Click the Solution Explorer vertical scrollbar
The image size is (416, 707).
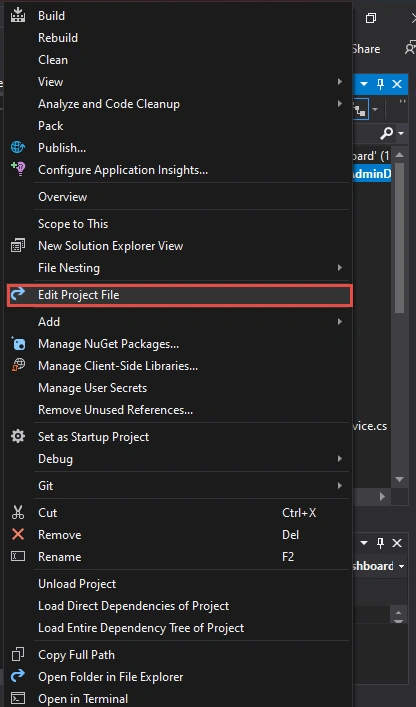coord(399,317)
